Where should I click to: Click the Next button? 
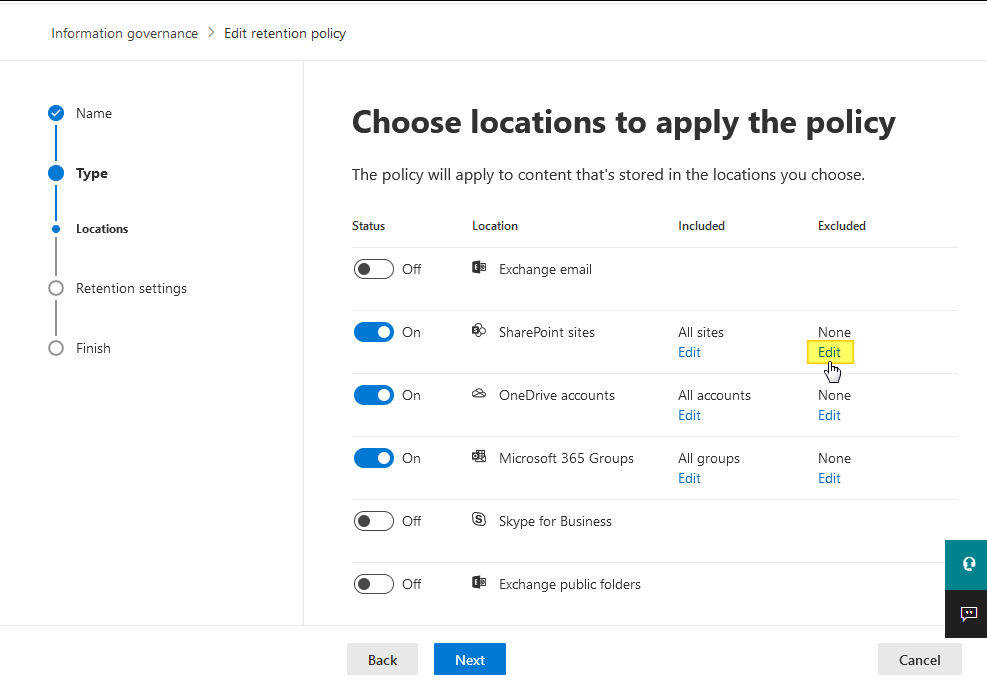click(x=470, y=659)
